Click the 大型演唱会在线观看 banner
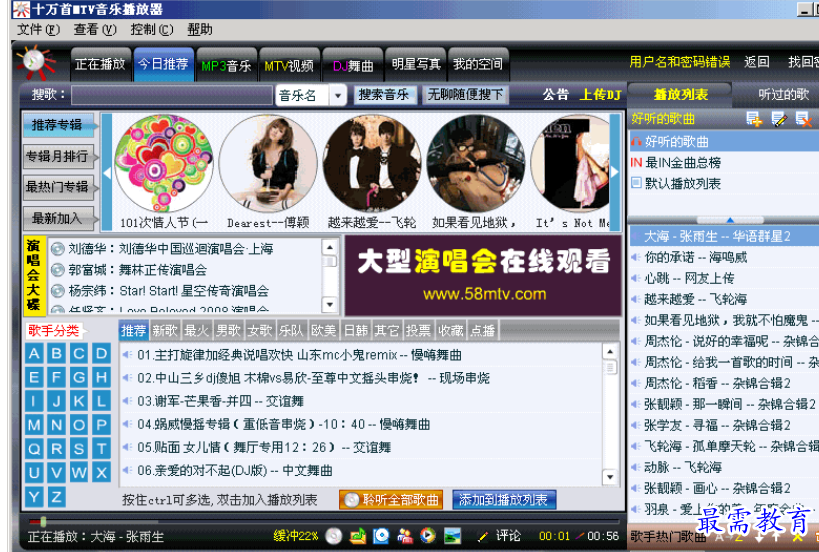The image size is (819, 552). click(483, 275)
